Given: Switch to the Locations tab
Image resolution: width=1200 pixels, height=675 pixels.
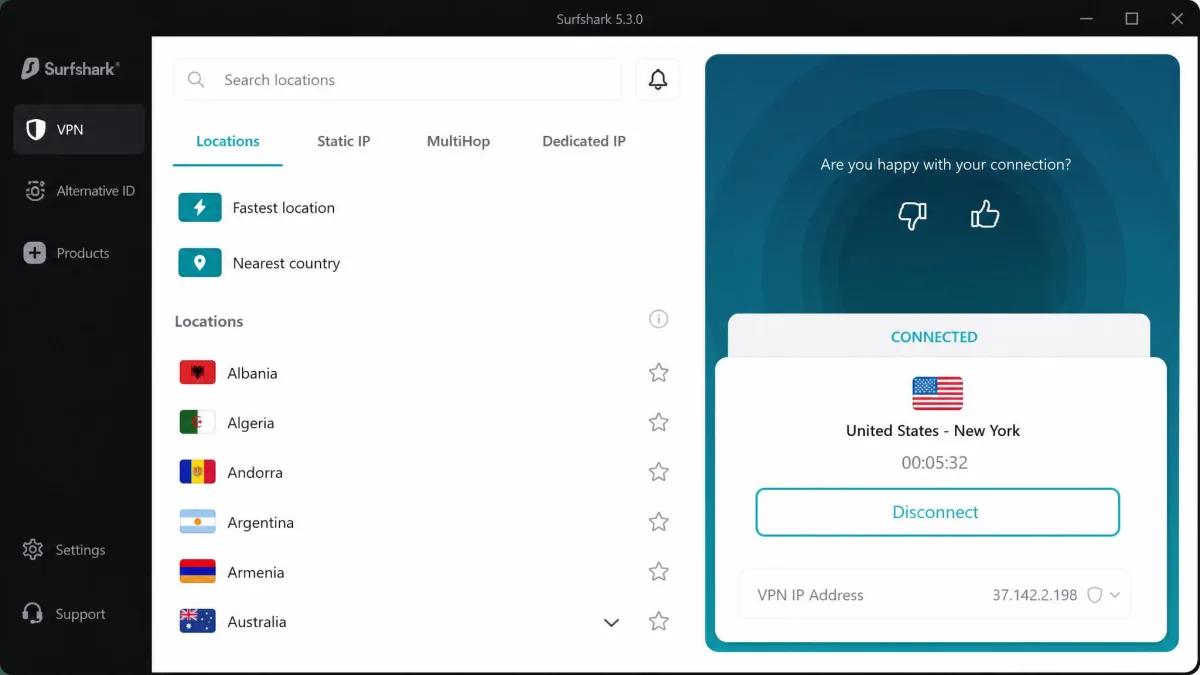Looking at the screenshot, I should tap(228, 142).
